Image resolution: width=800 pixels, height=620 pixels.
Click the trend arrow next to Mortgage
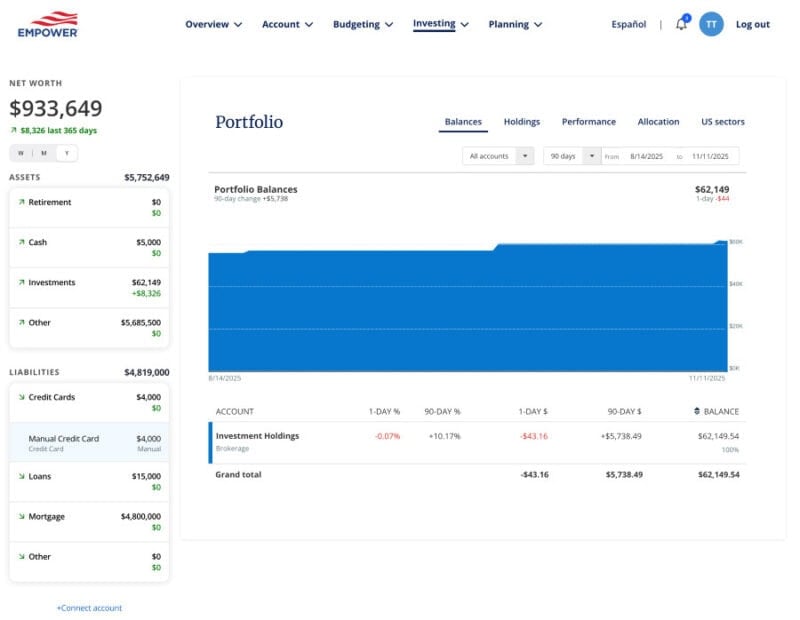click(x=21, y=517)
